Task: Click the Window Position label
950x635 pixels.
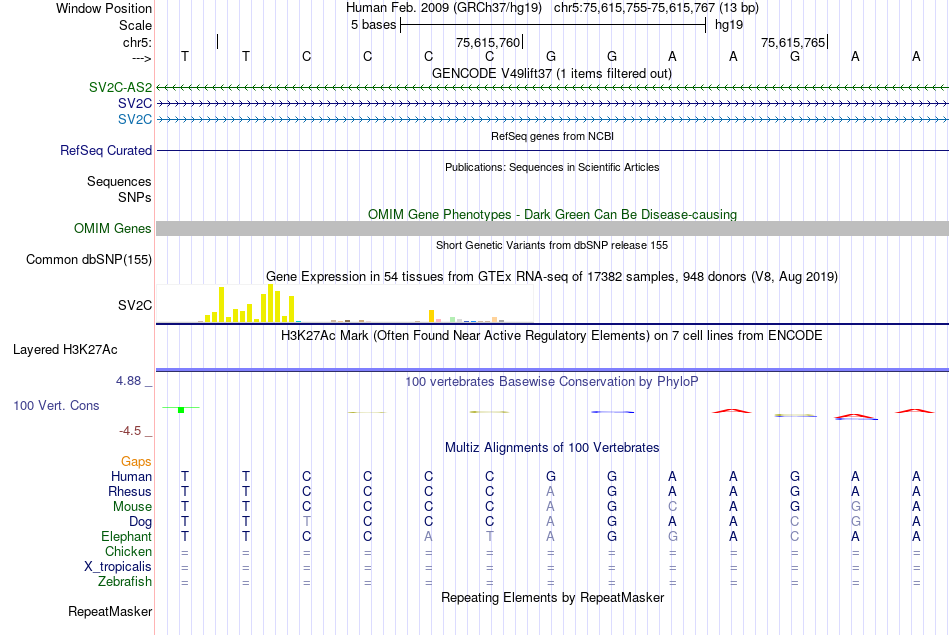Action: coord(104,8)
